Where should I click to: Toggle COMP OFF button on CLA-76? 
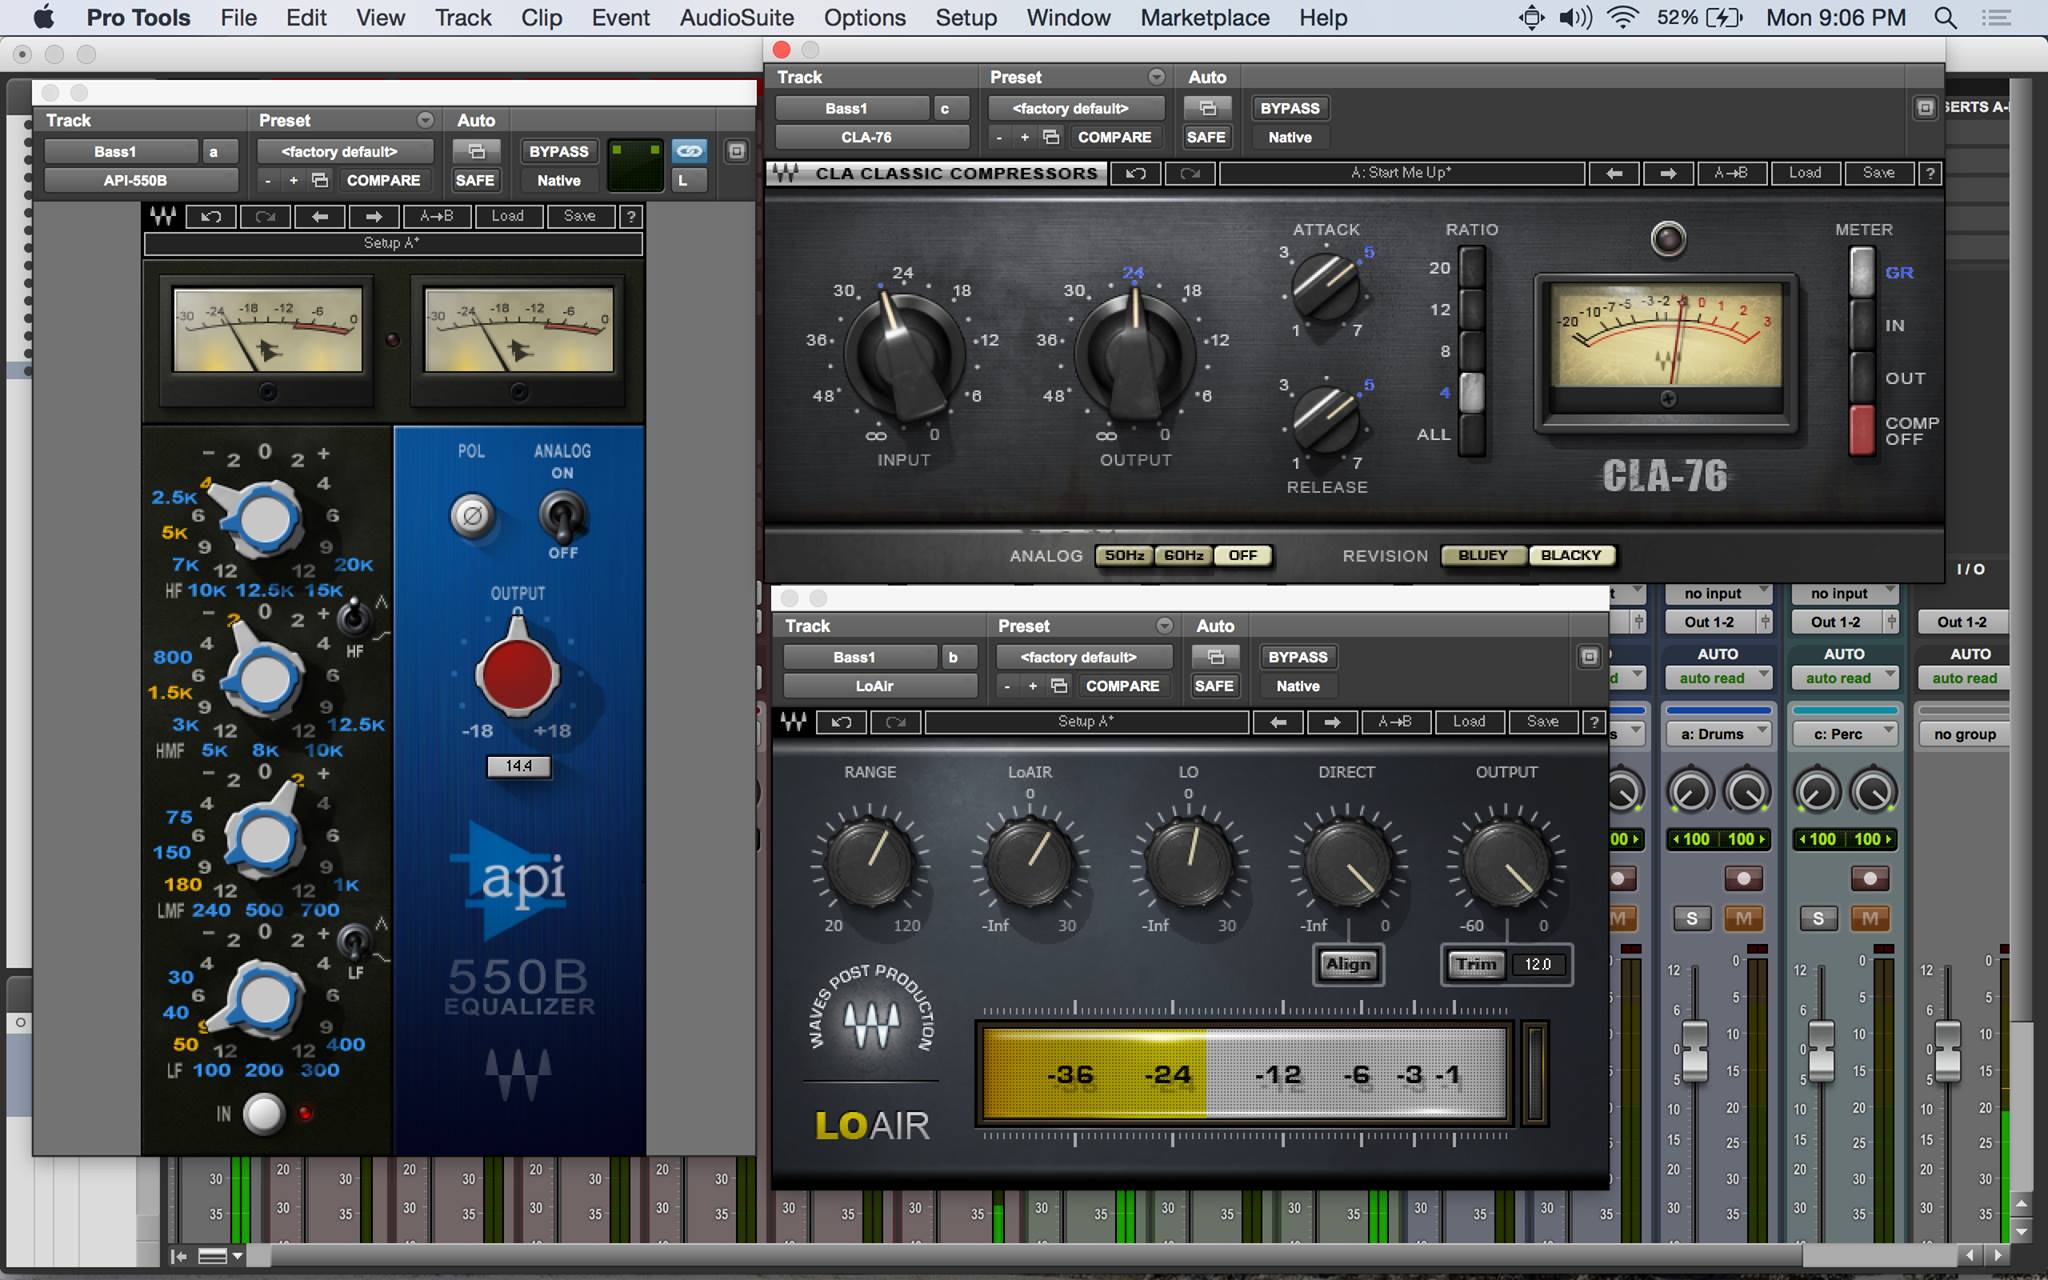point(1862,431)
